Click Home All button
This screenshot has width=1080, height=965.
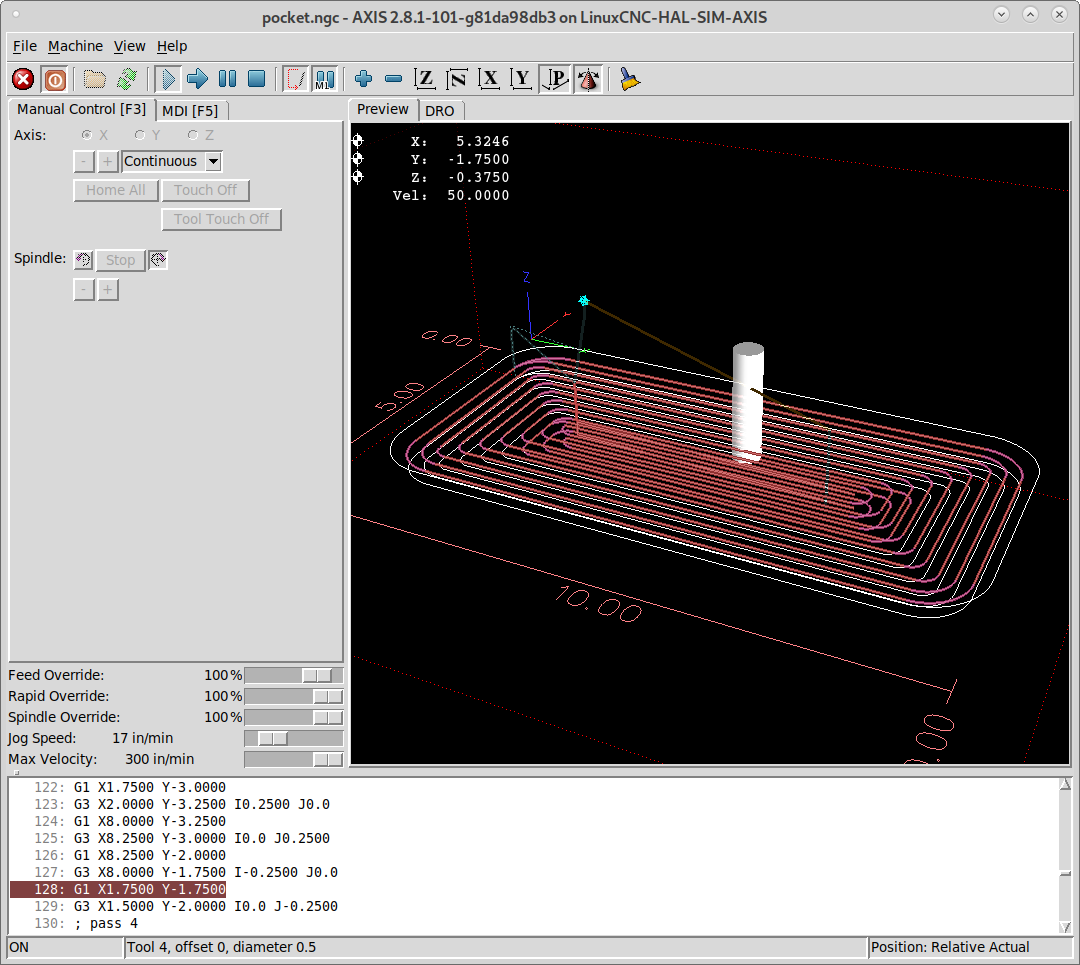116,190
